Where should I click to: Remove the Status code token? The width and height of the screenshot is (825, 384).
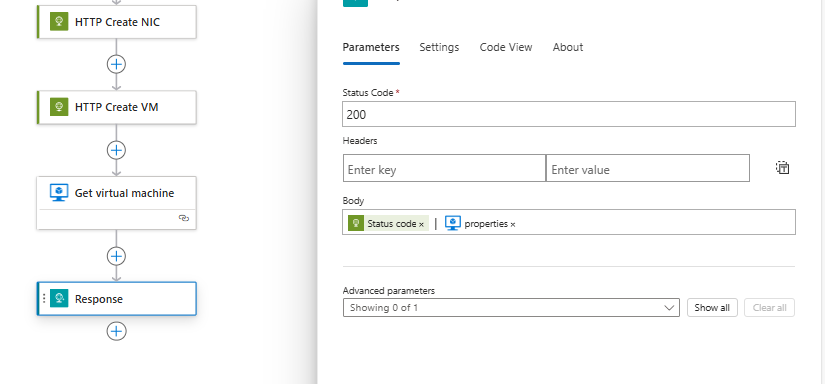[421, 224]
